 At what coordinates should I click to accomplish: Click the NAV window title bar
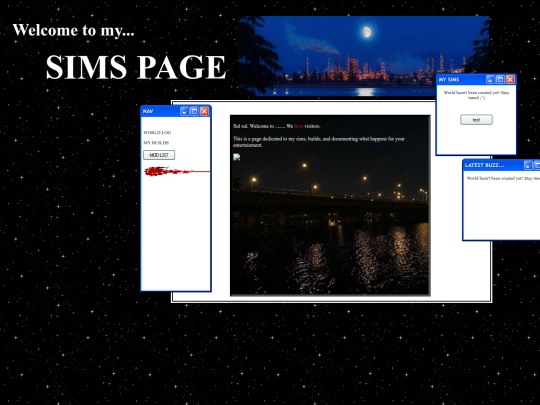click(x=176, y=111)
